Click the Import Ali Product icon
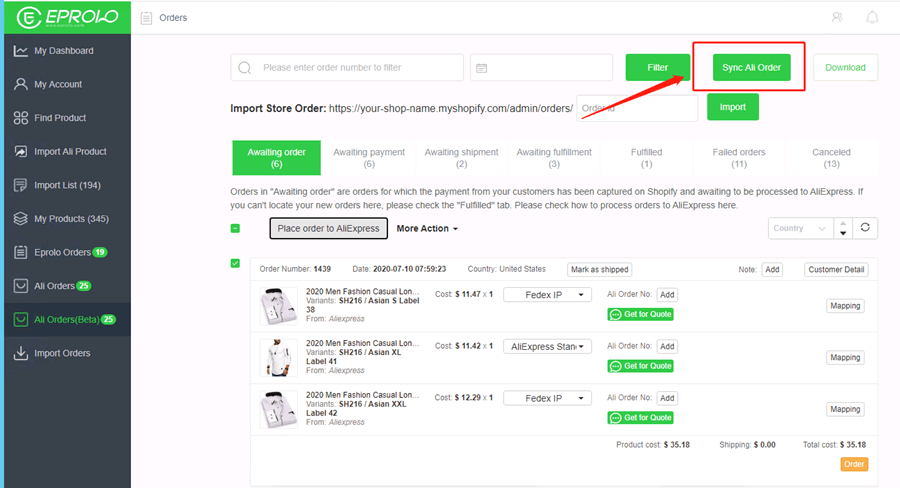Viewport: 900px width, 488px height. 21,152
